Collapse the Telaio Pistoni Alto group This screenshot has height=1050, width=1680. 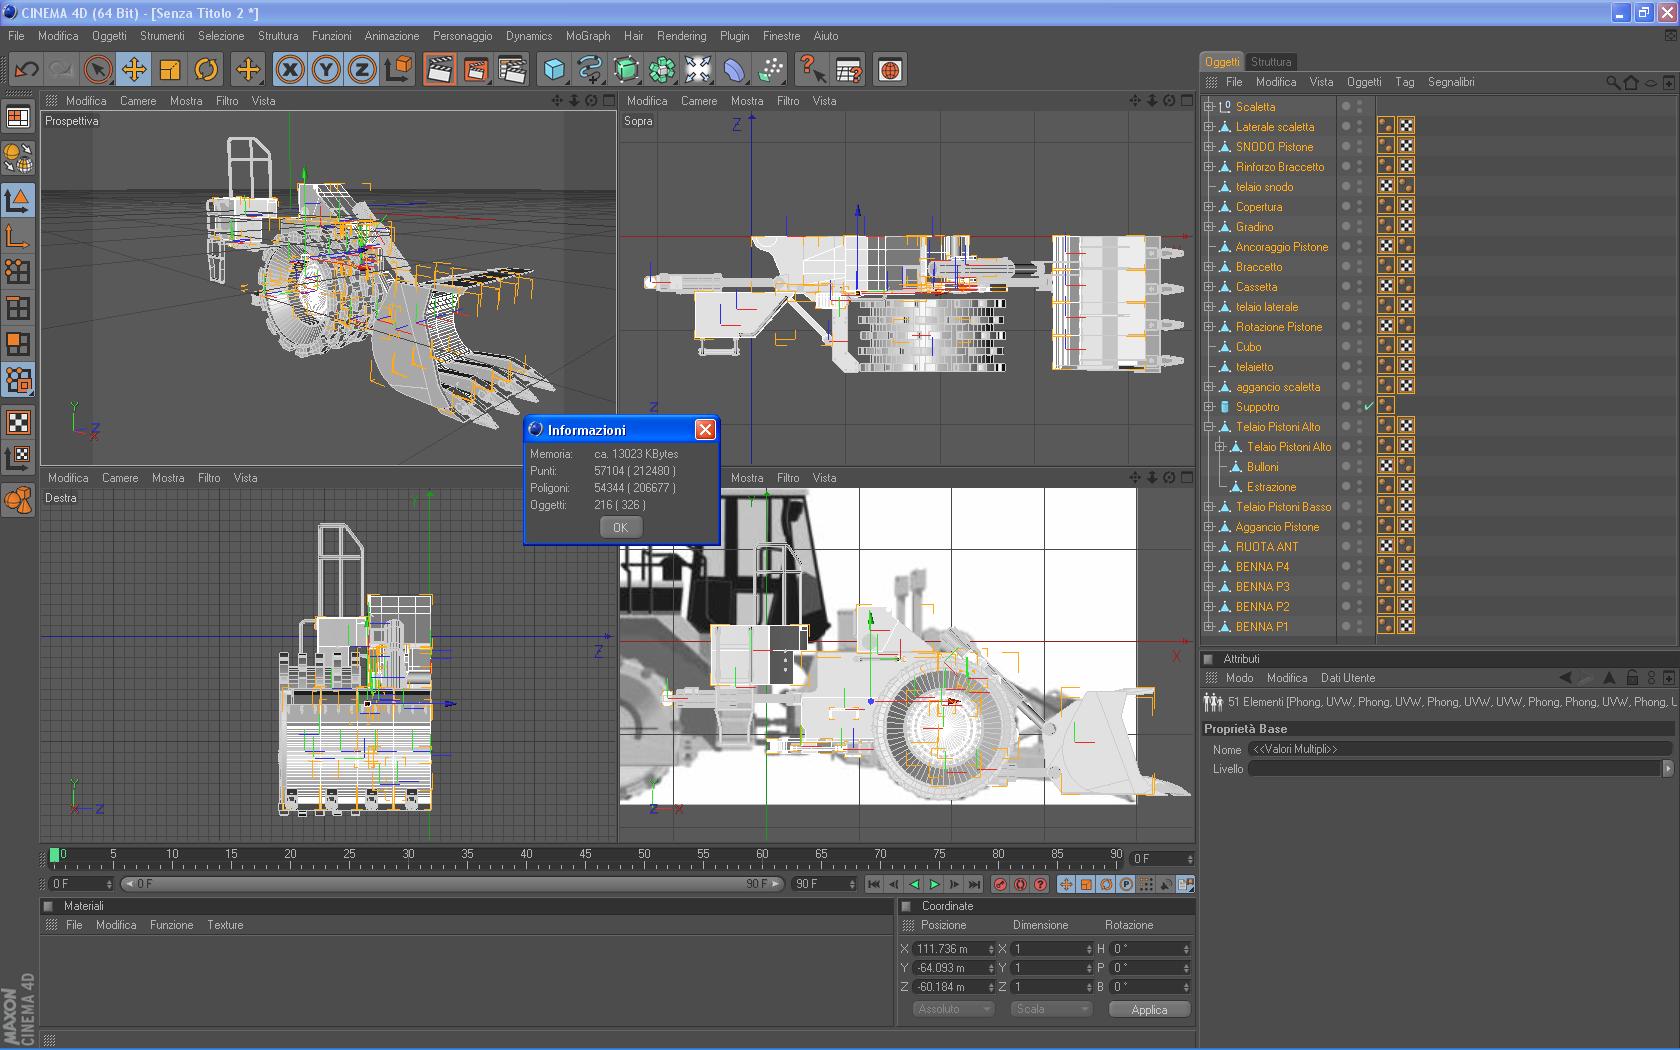coord(1209,427)
